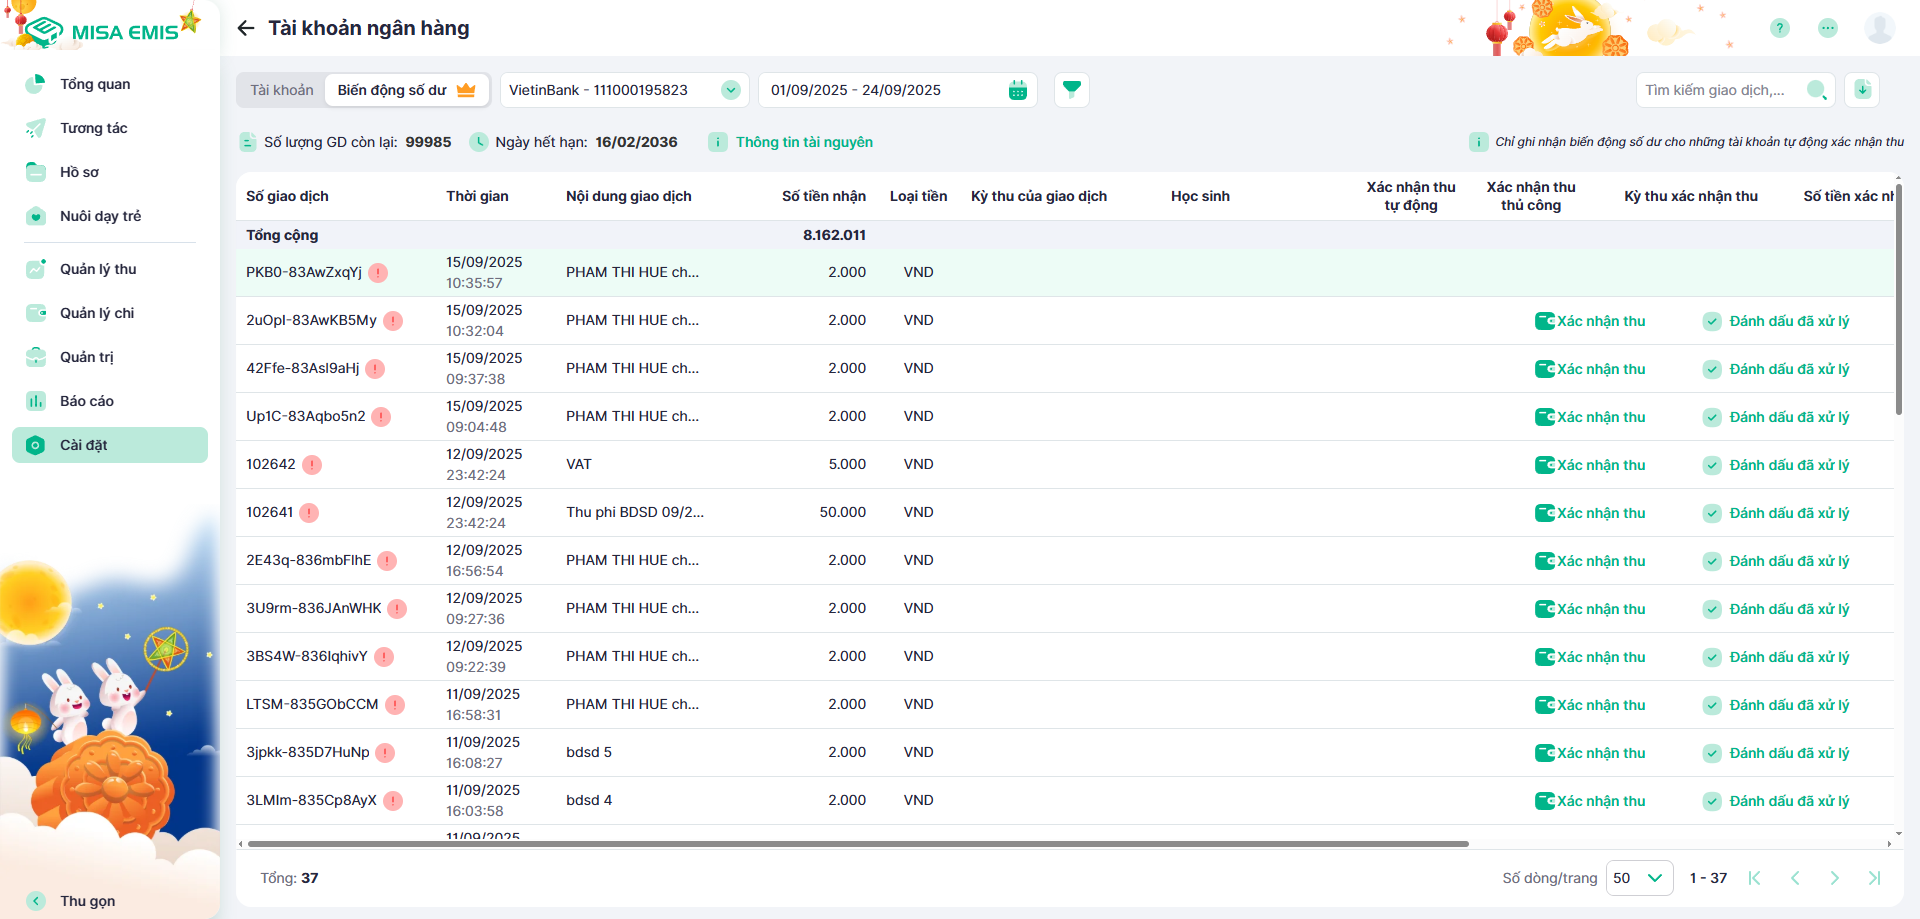Expand the VietinBank account dropdown

point(731,90)
